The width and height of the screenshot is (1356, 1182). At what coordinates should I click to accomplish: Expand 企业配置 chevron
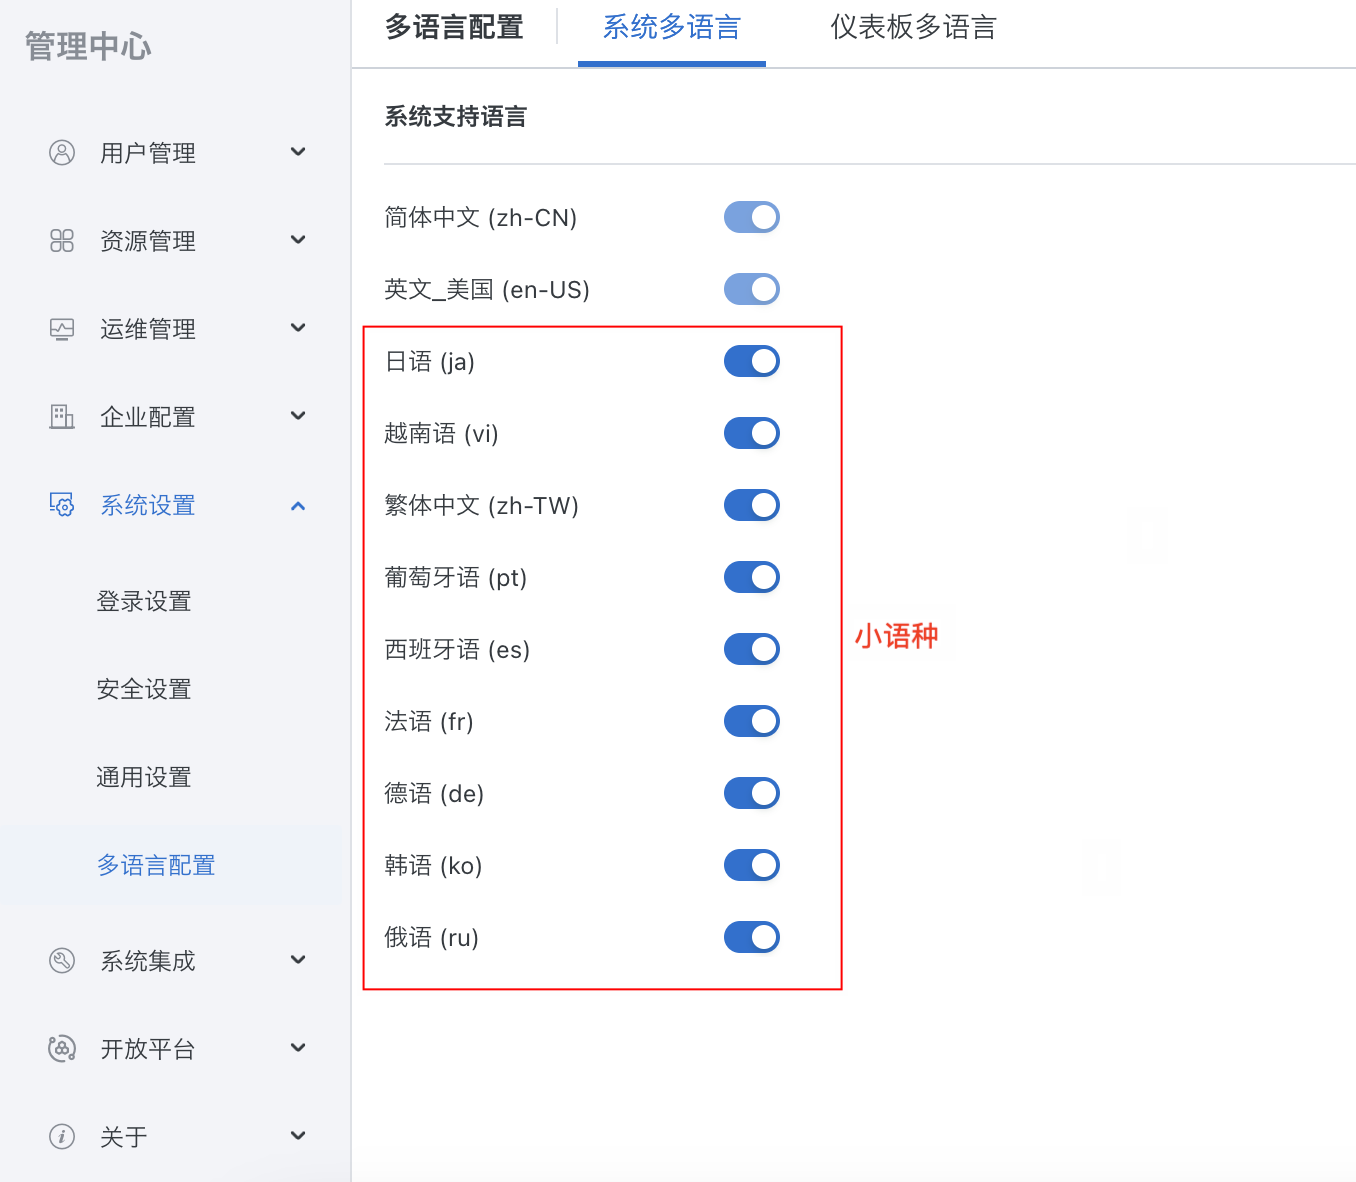pos(298,416)
